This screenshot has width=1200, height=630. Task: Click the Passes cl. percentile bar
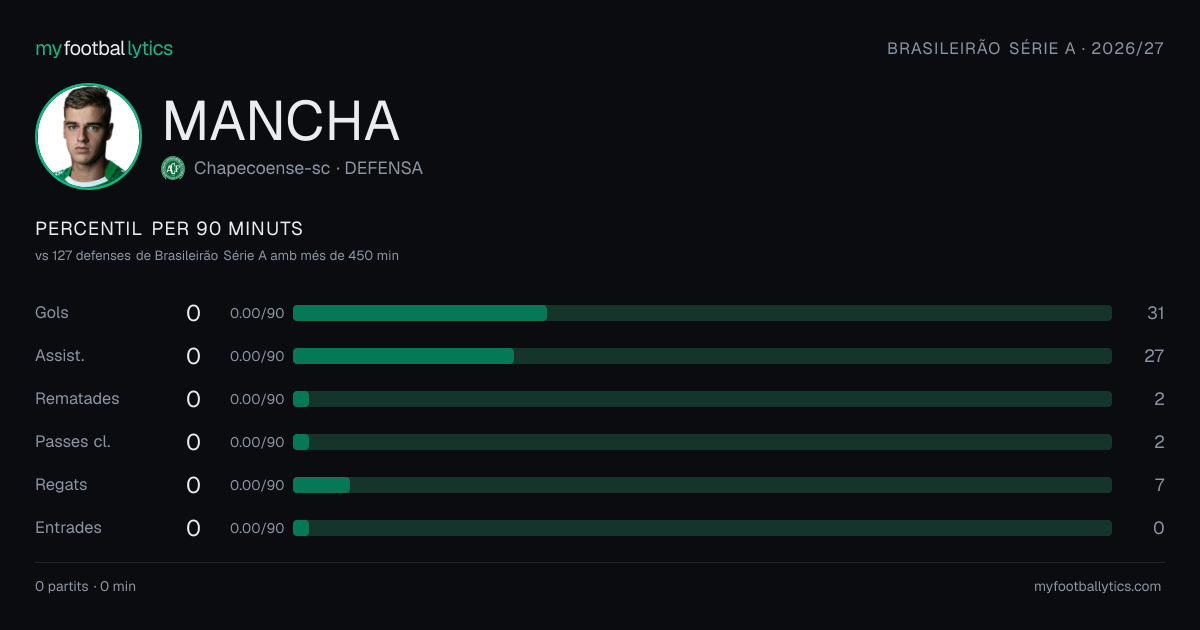702,442
